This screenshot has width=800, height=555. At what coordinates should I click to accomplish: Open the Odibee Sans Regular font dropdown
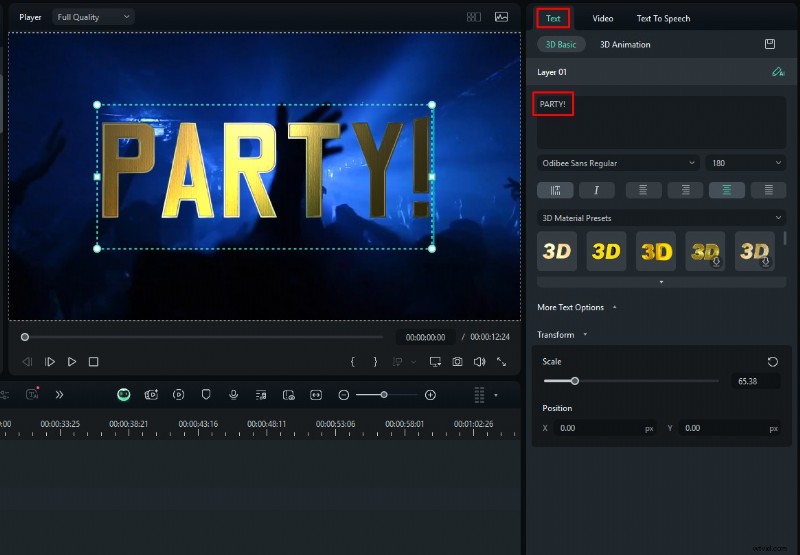618,163
